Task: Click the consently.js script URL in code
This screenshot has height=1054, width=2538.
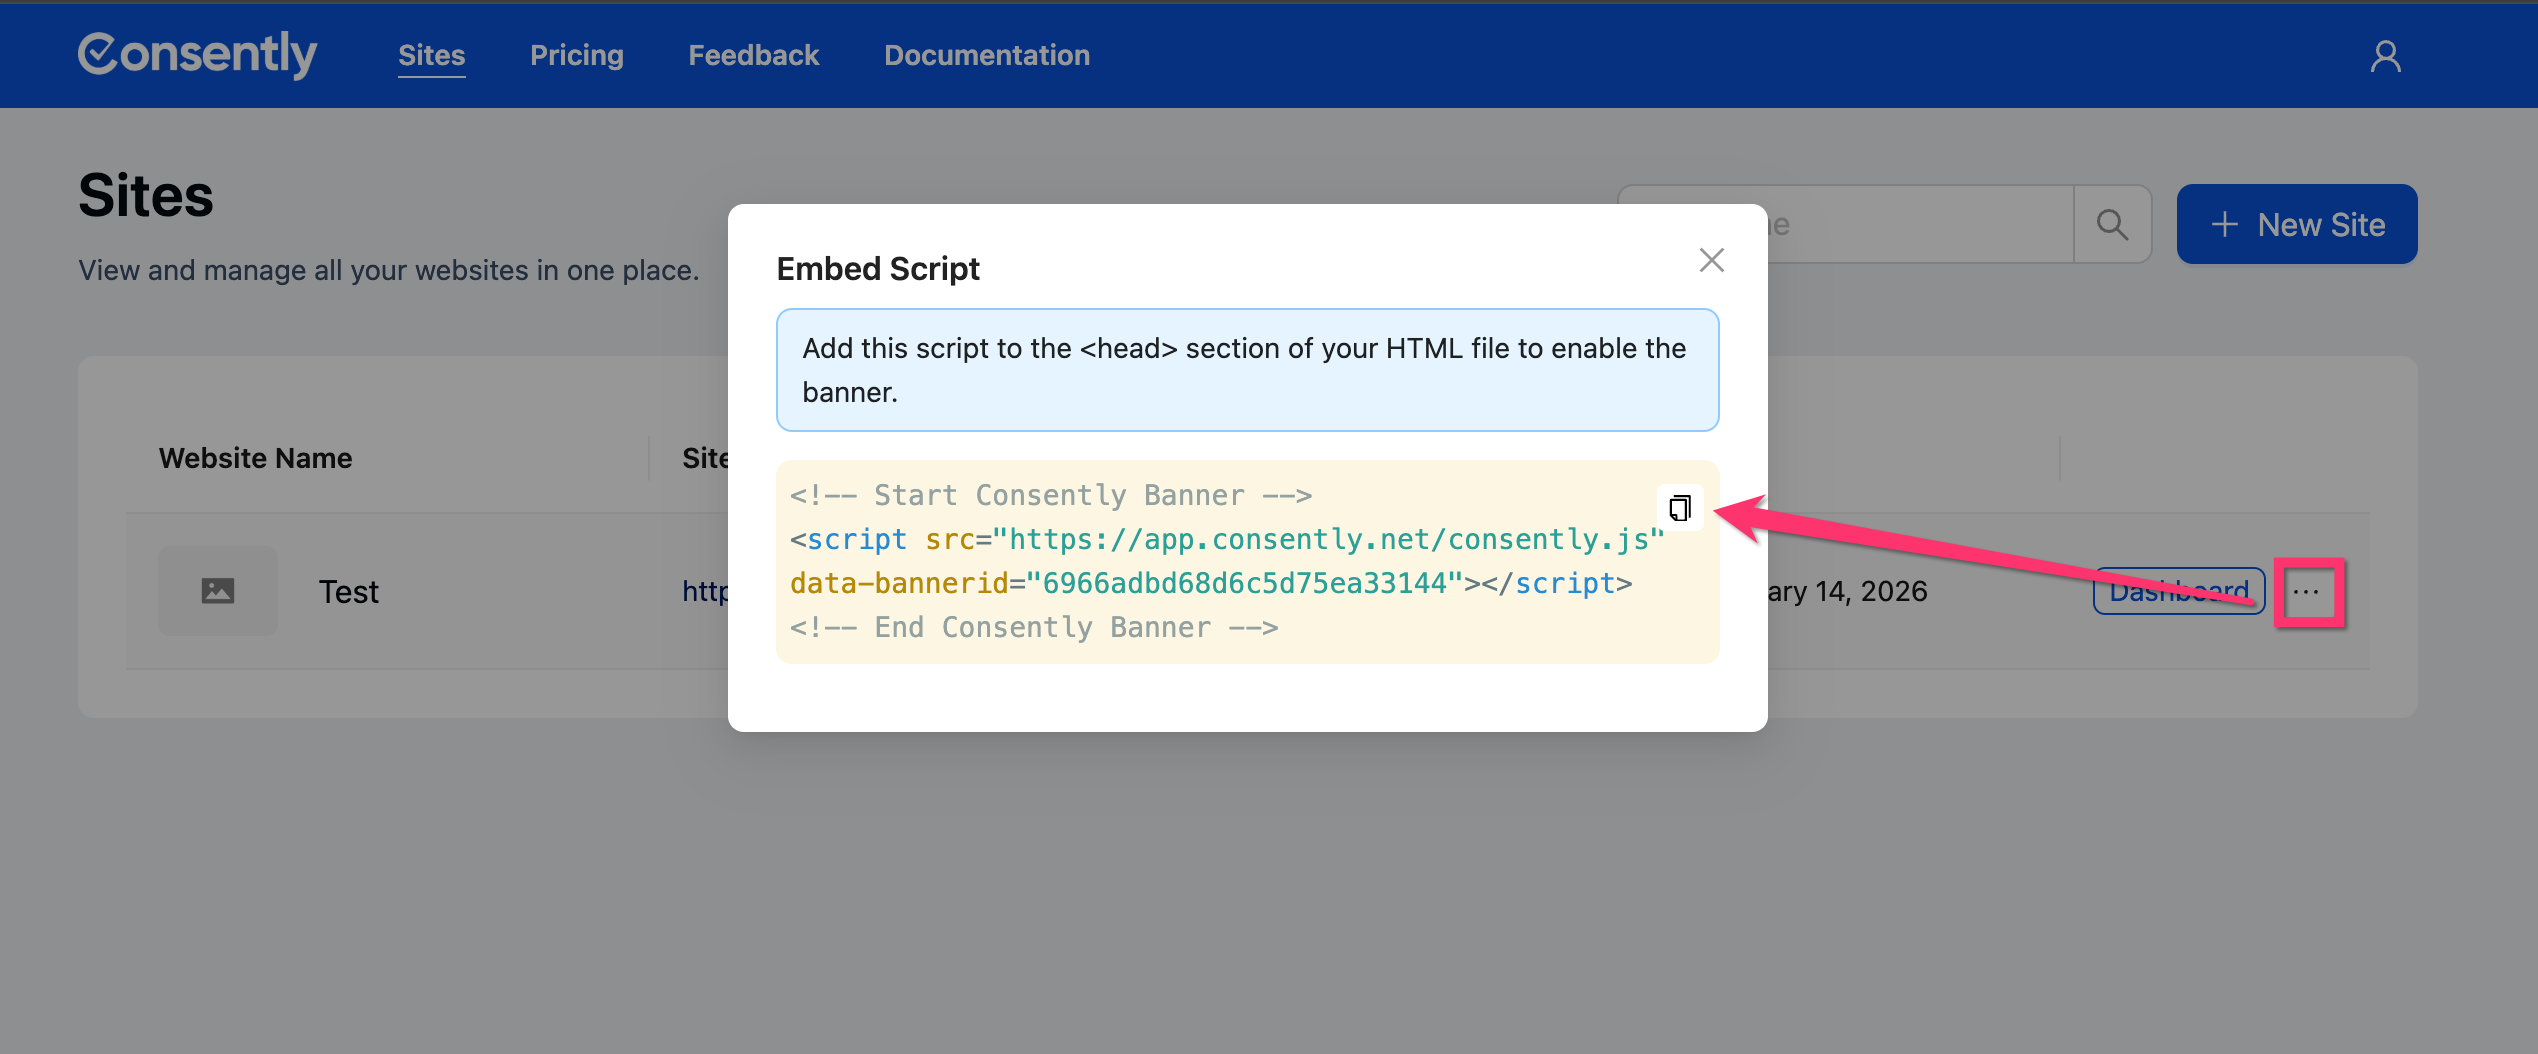Action: coord(1328,540)
